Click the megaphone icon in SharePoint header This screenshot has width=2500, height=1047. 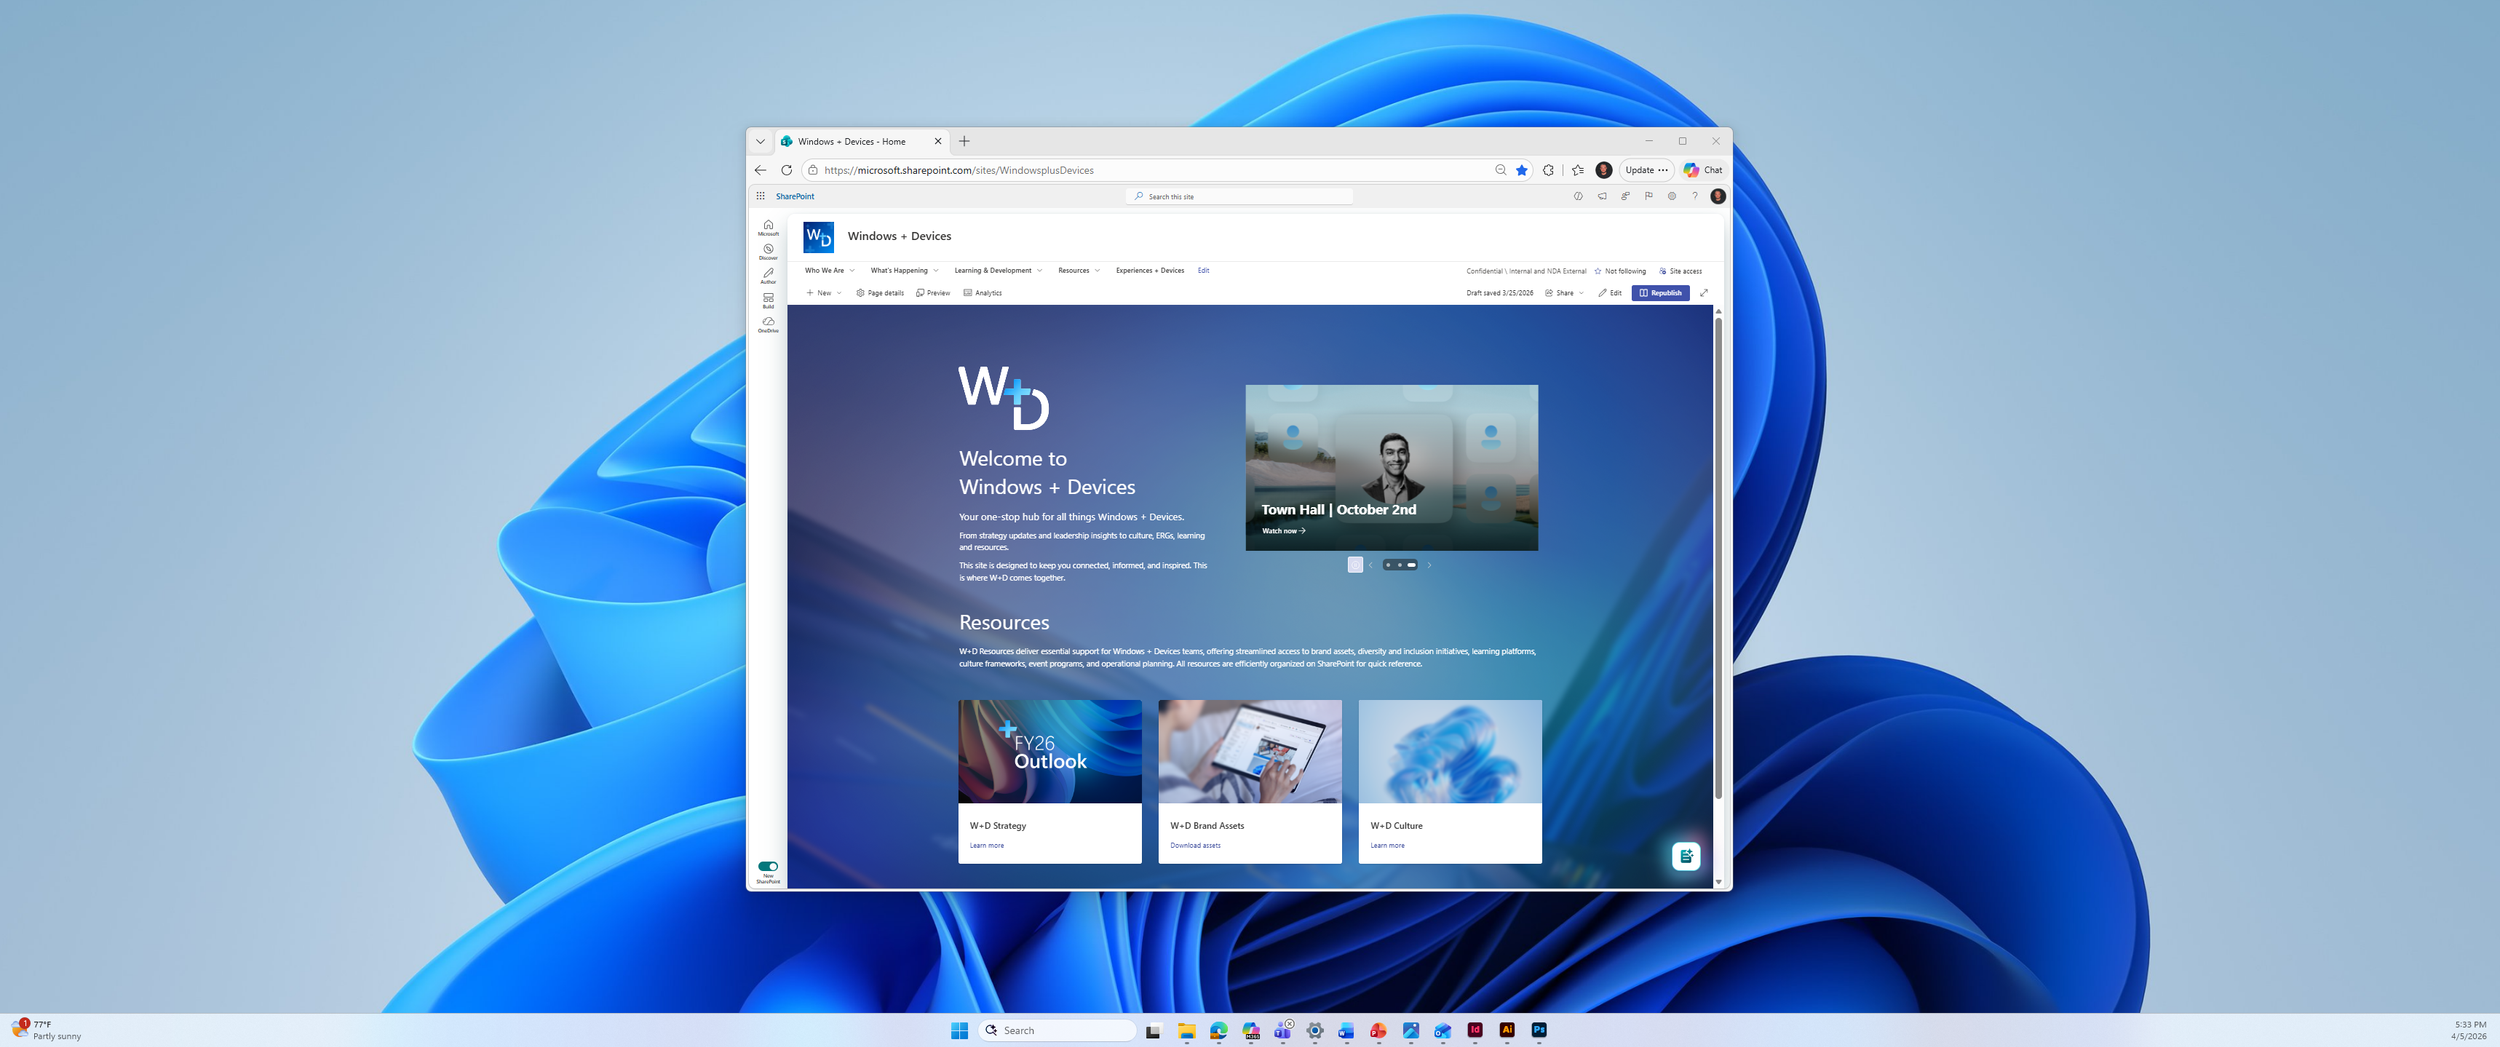click(1602, 196)
